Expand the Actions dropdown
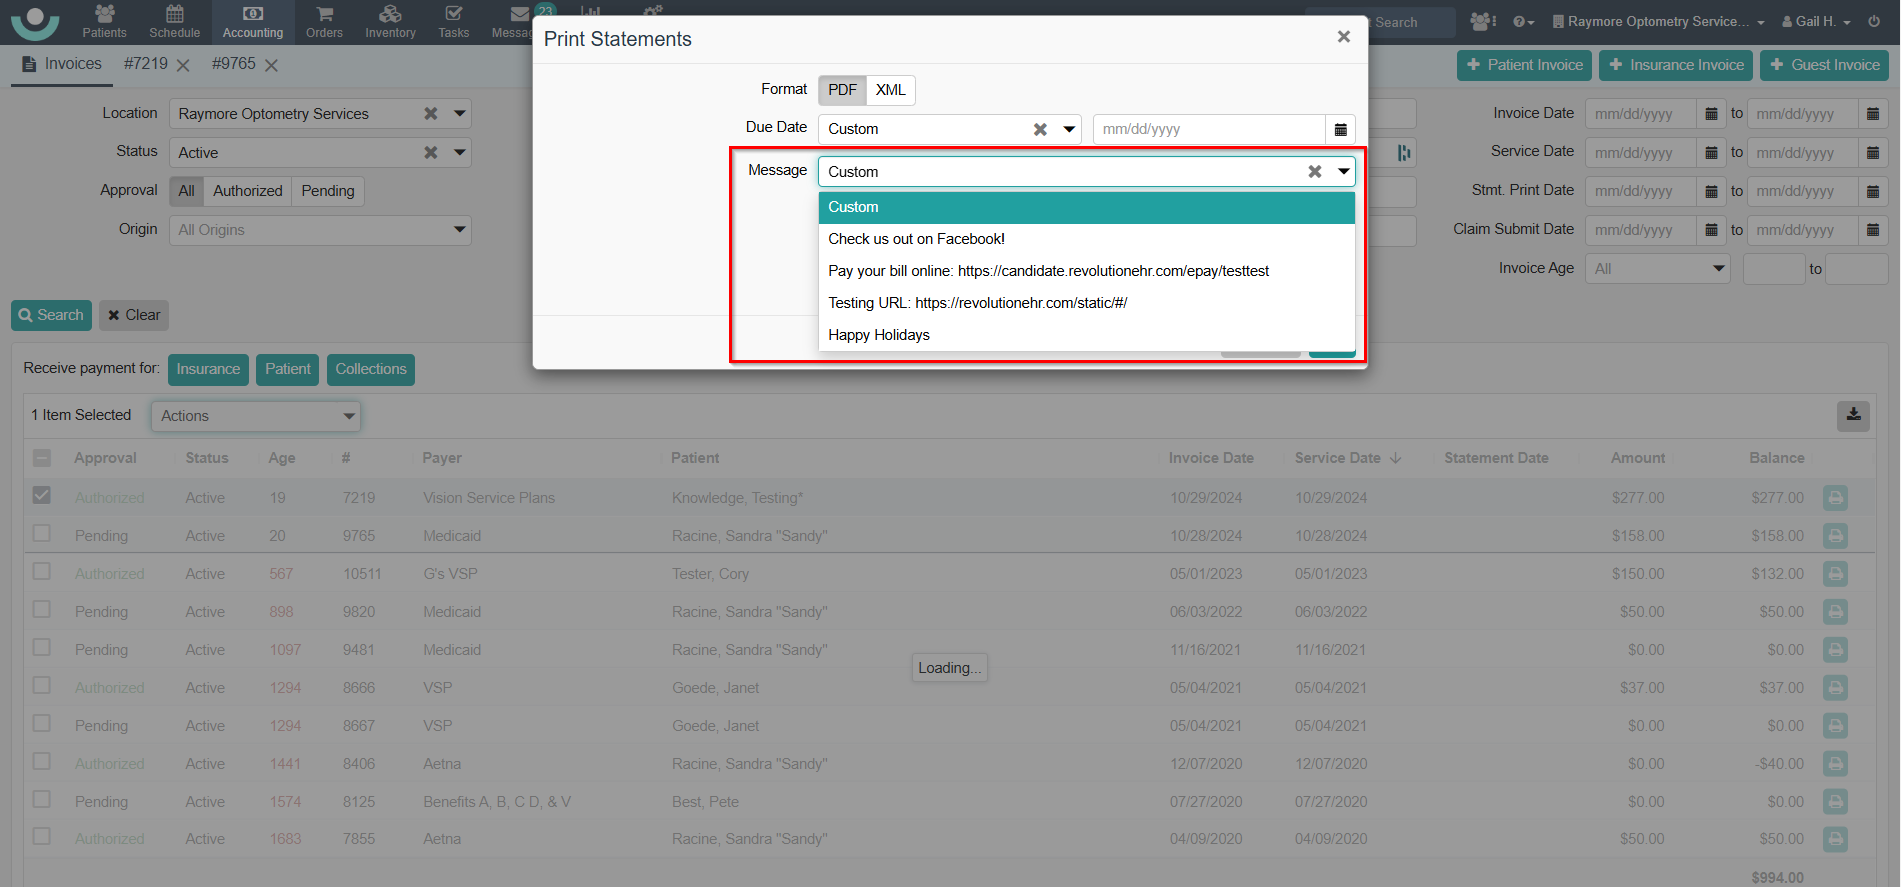1901x887 pixels. 256,416
